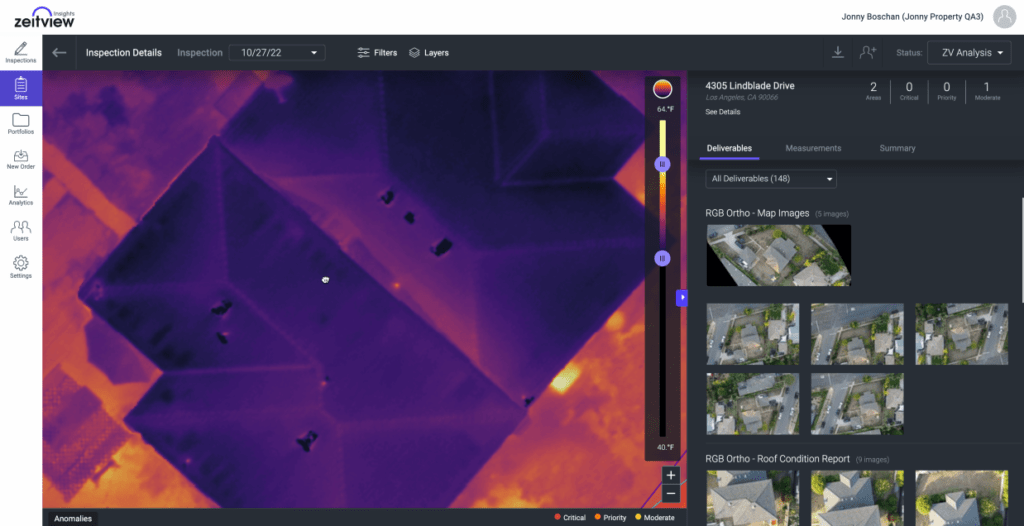The width and height of the screenshot is (1024, 526).
Task: Collapse the side panel with purple arrow
Action: [682, 297]
